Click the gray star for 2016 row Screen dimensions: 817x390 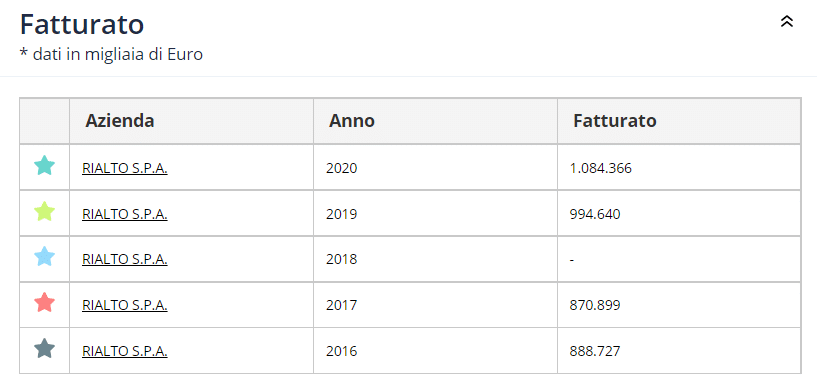(44, 348)
